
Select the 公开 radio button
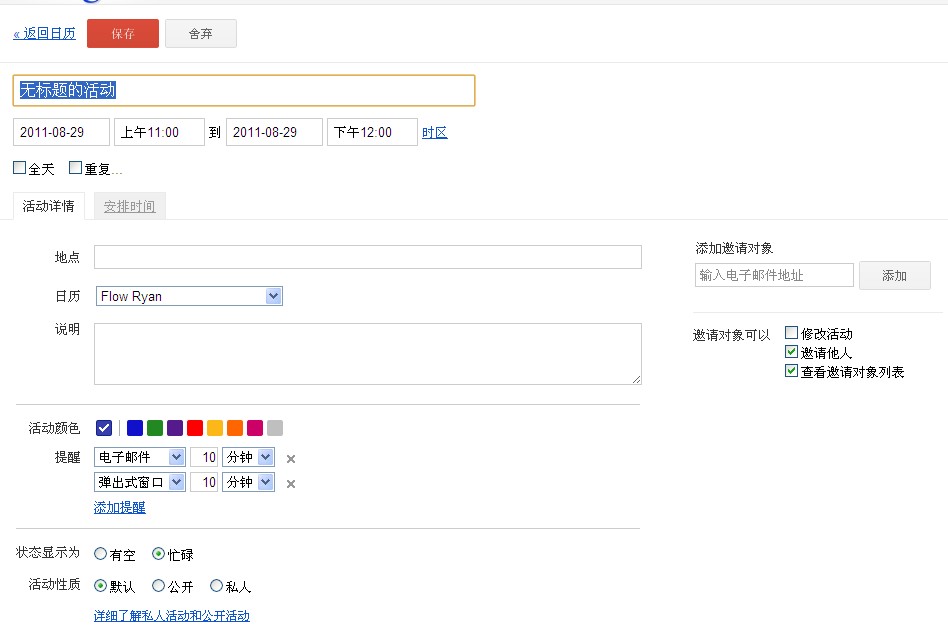pyautogui.click(x=158, y=585)
